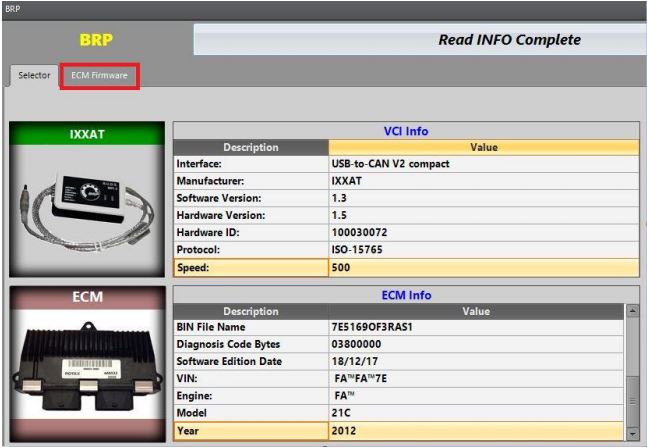Open the ECM Firmware tab
The width and height of the screenshot is (647, 448).
pos(99,76)
